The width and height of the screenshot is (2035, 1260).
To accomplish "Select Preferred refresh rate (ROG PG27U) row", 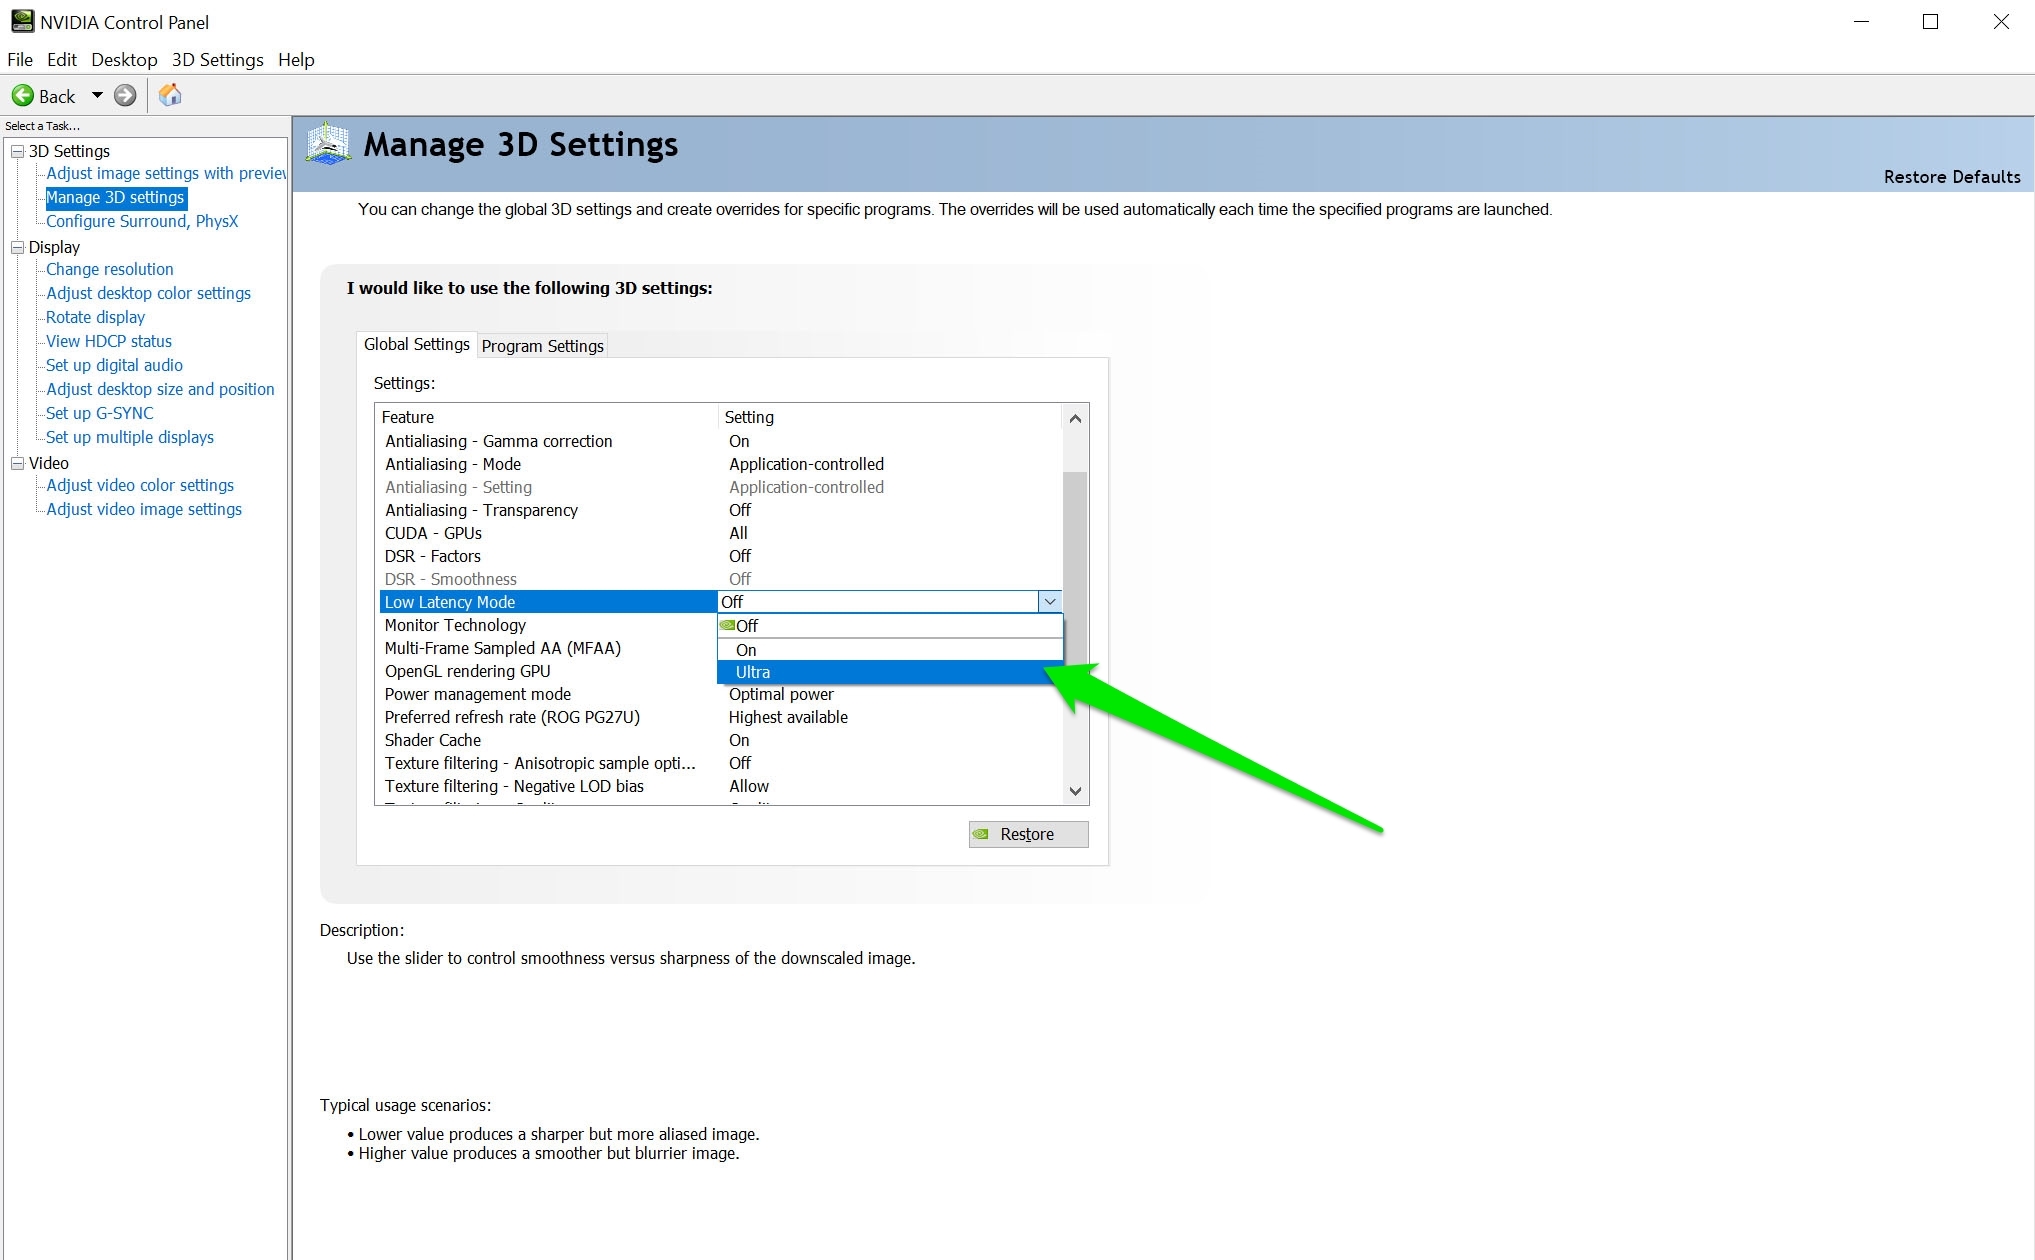I will click(x=719, y=717).
